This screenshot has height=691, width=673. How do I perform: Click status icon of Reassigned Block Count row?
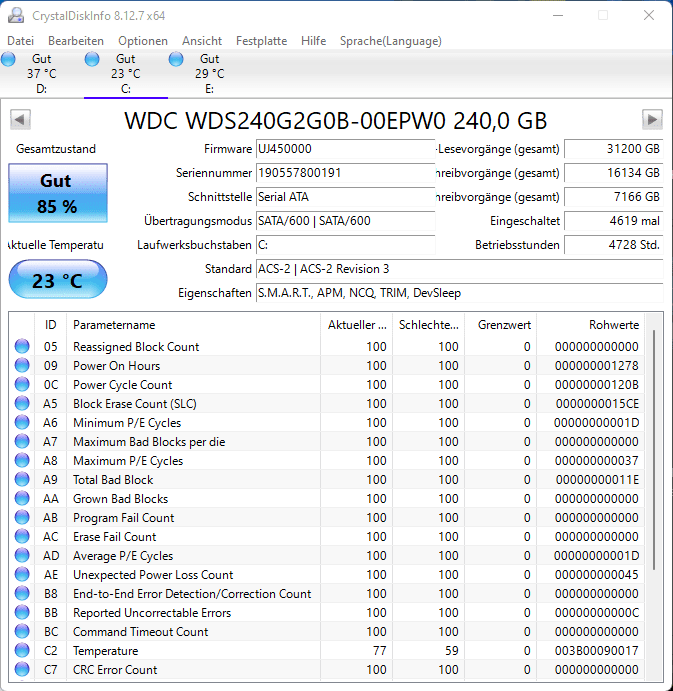(x=22, y=346)
